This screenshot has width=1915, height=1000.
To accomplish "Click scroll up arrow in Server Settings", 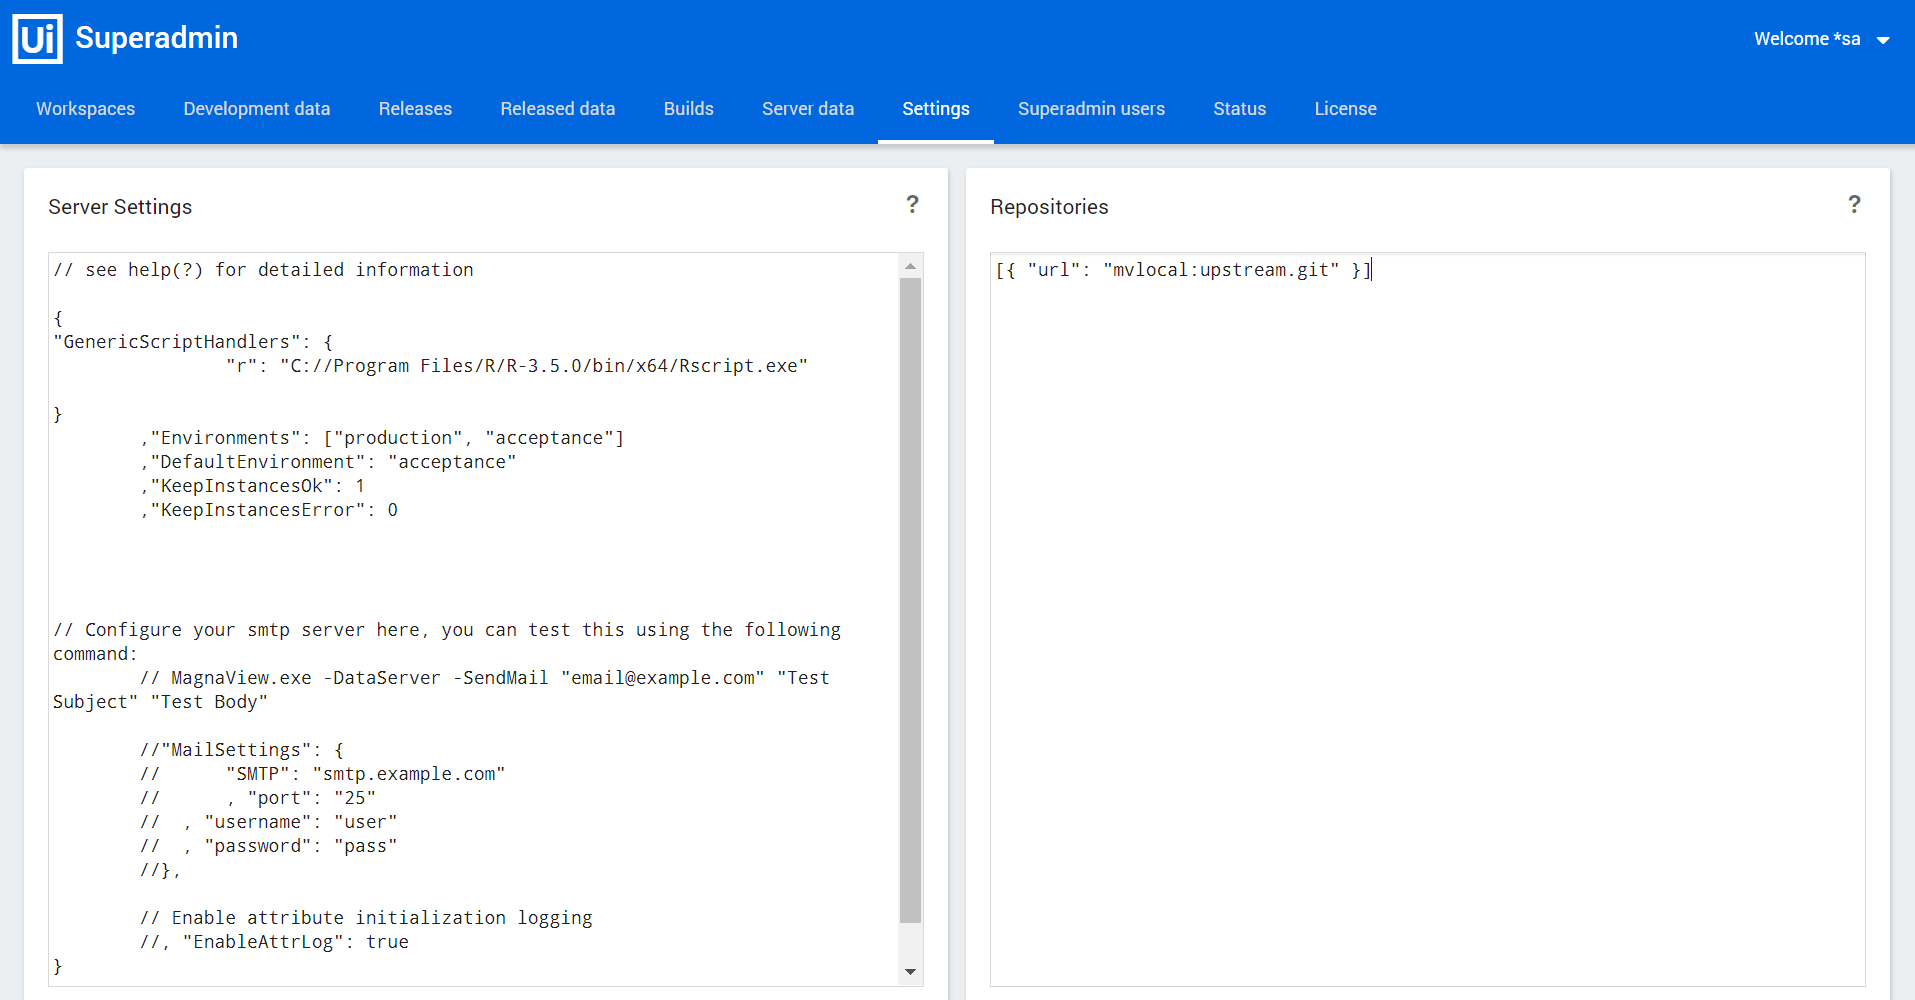I will [x=910, y=266].
